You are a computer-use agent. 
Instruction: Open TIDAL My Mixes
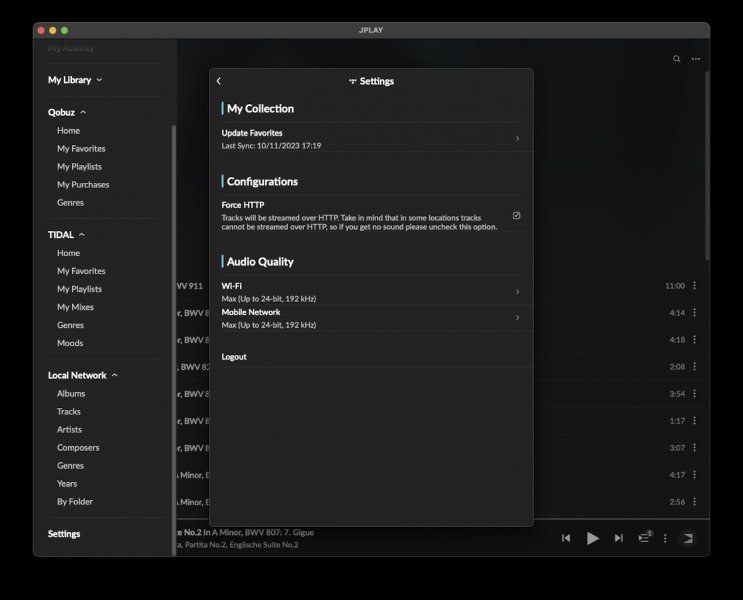[x=75, y=307]
